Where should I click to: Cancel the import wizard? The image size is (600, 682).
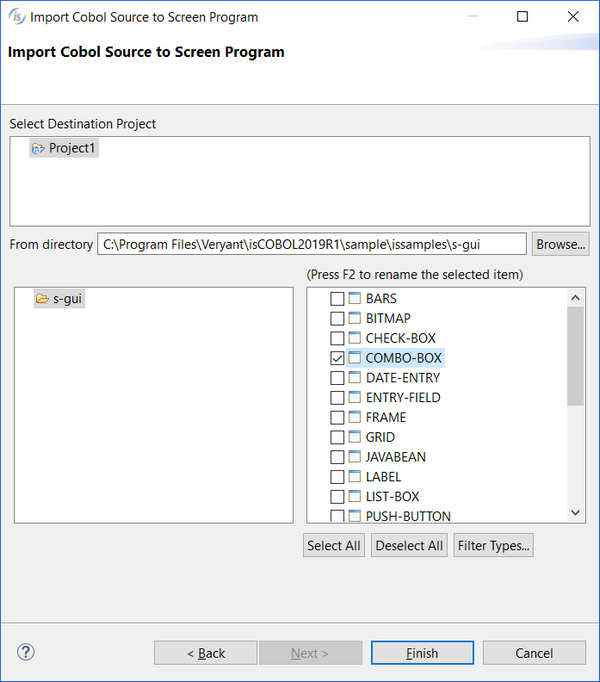point(534,653)
